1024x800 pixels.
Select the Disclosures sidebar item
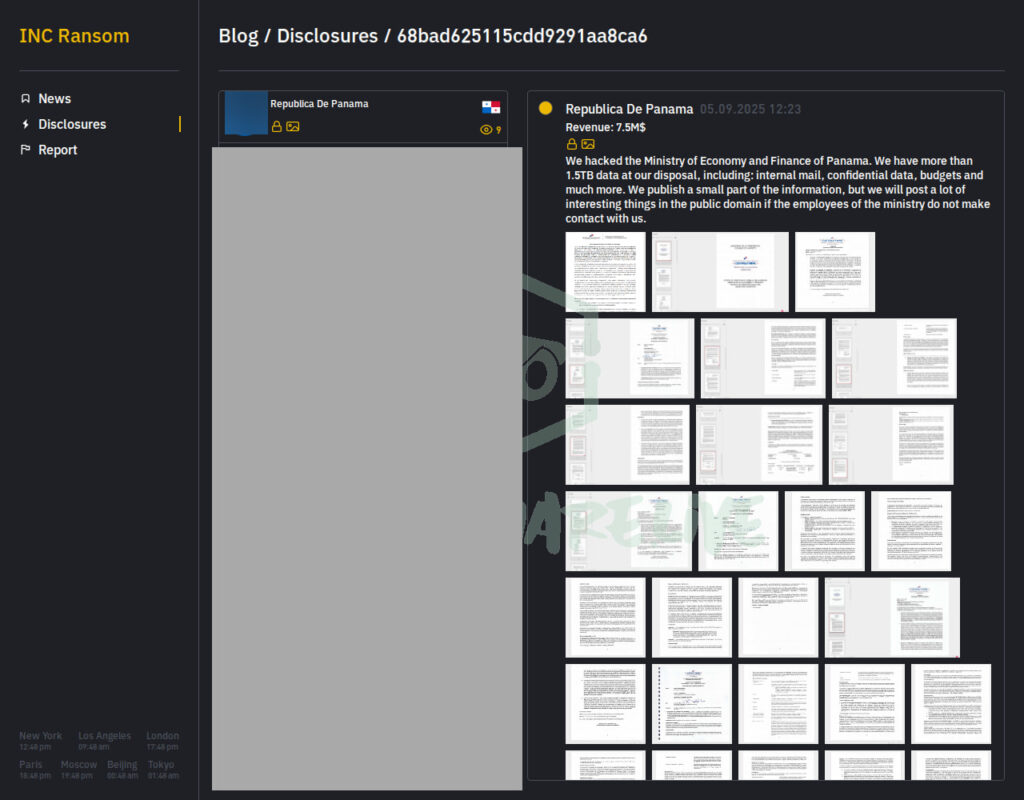coord(72,124)
